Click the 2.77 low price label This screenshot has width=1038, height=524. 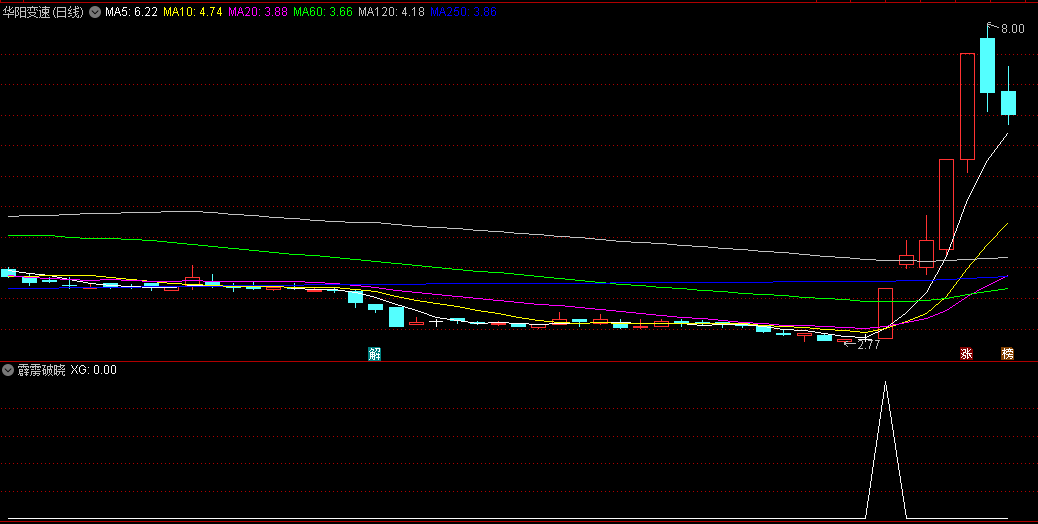[x=868, y=345]
